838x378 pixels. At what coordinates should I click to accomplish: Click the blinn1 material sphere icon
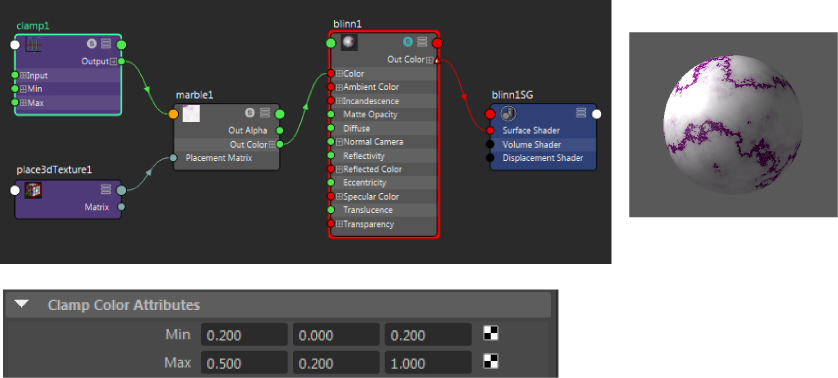(x=349, y=42)
